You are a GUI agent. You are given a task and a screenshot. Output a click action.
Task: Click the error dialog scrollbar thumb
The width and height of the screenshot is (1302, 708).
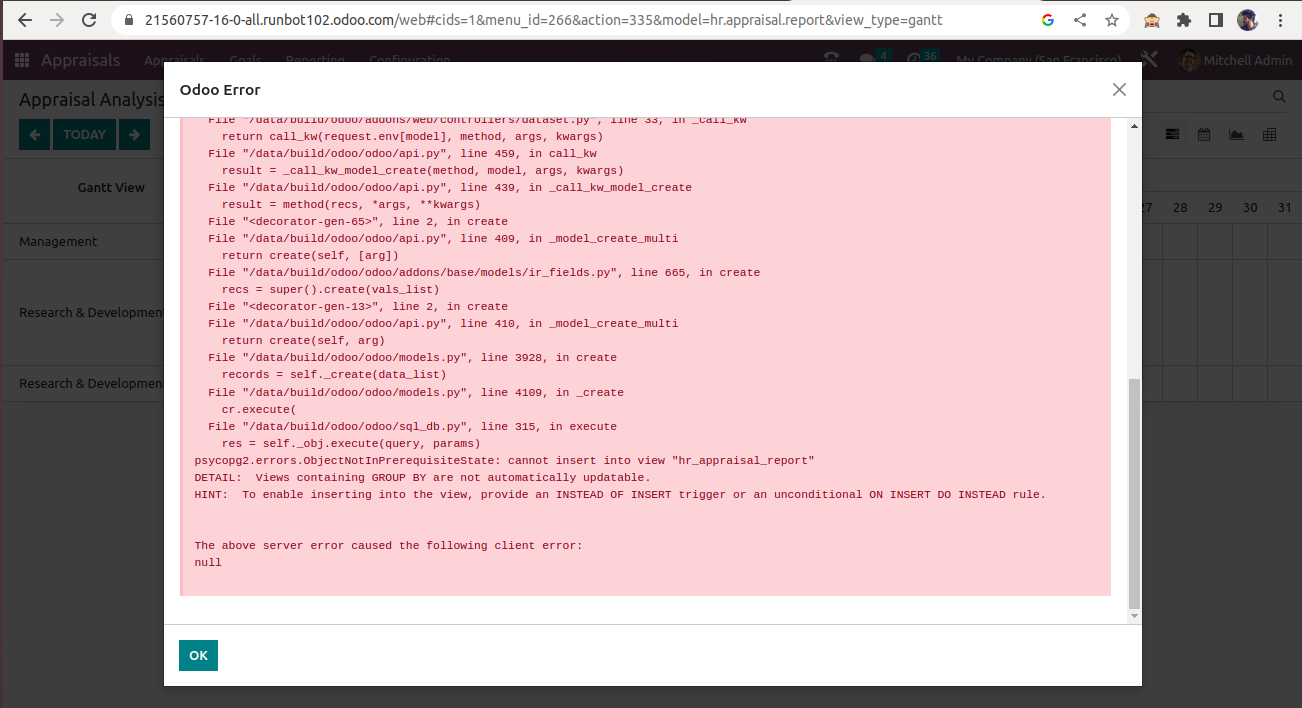point(1133,493)
